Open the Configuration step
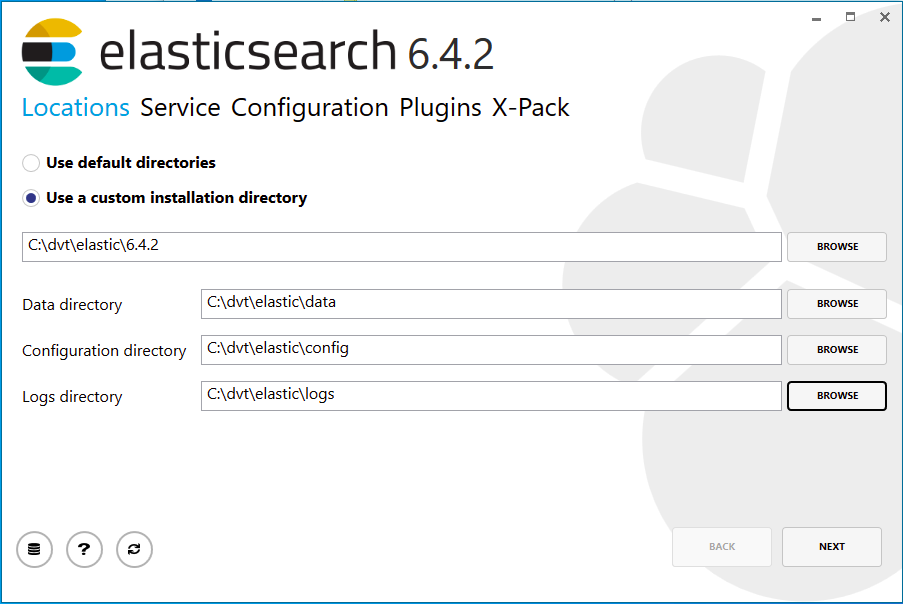The image size is (903, 604). coord(310,108)
